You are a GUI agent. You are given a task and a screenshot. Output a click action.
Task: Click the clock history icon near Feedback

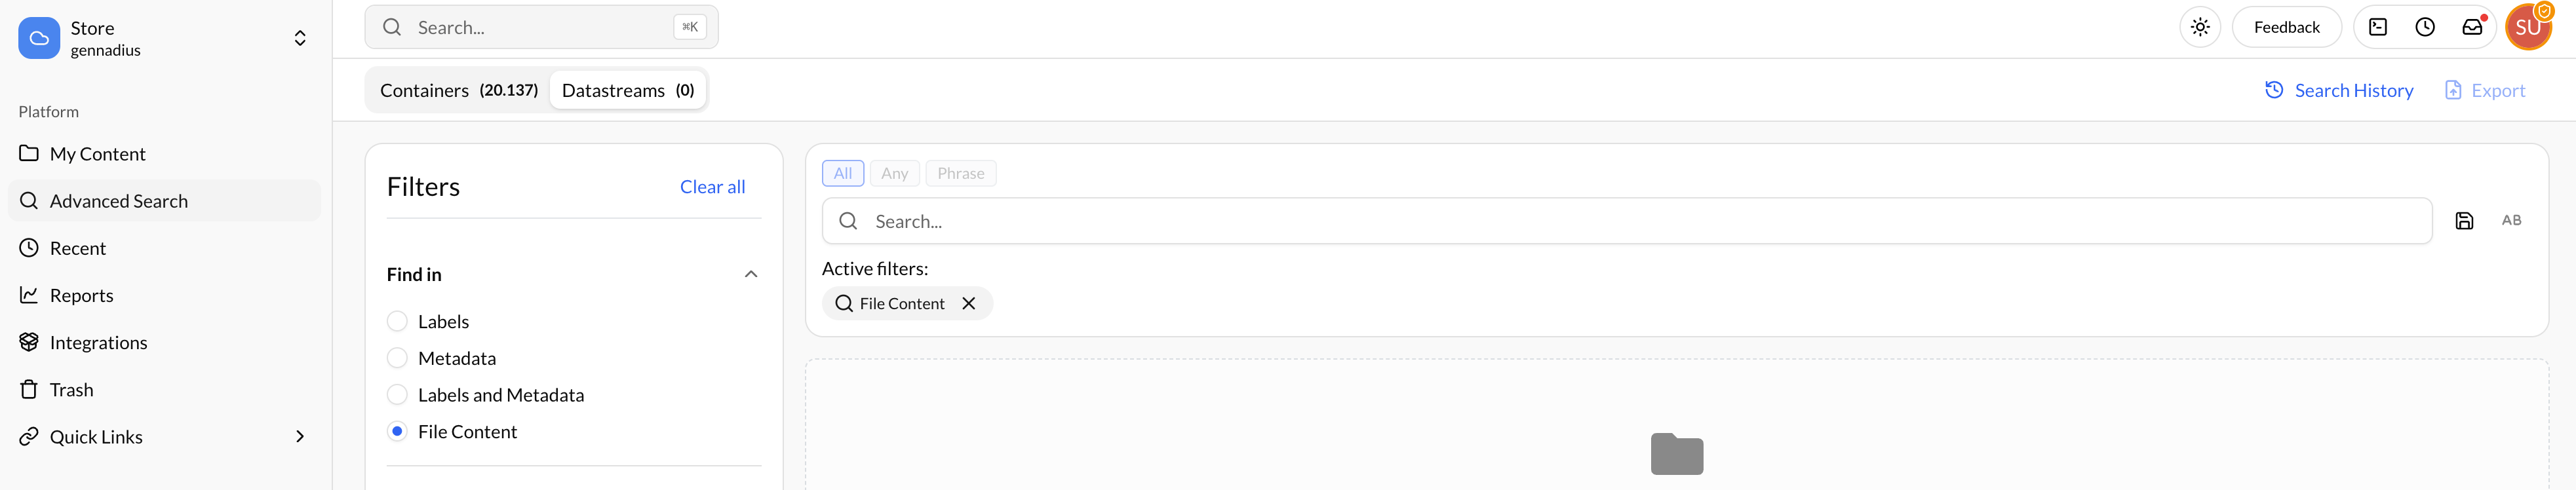(2425, 27)
